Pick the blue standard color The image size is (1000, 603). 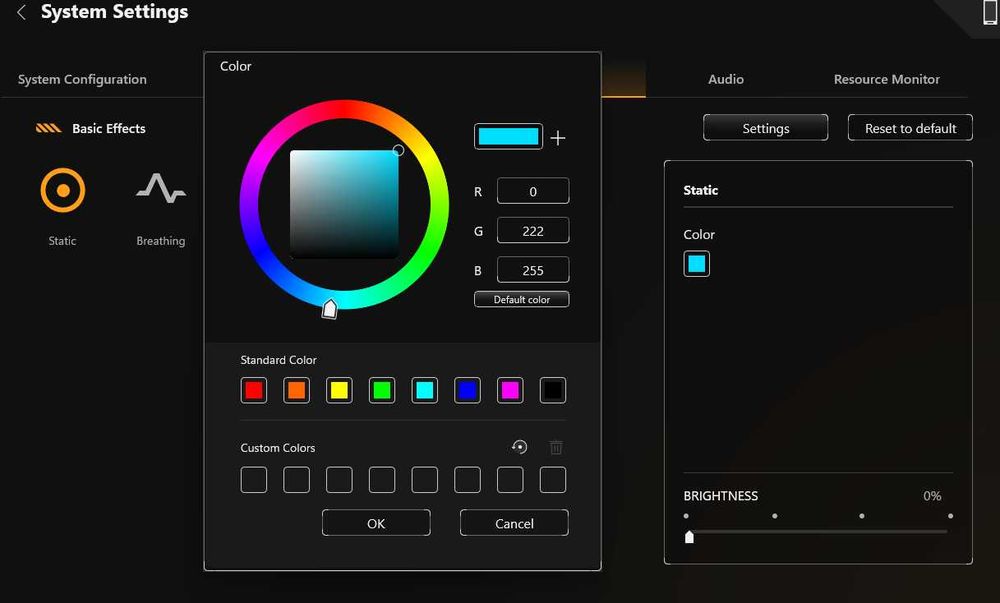[x=467, y=390]
